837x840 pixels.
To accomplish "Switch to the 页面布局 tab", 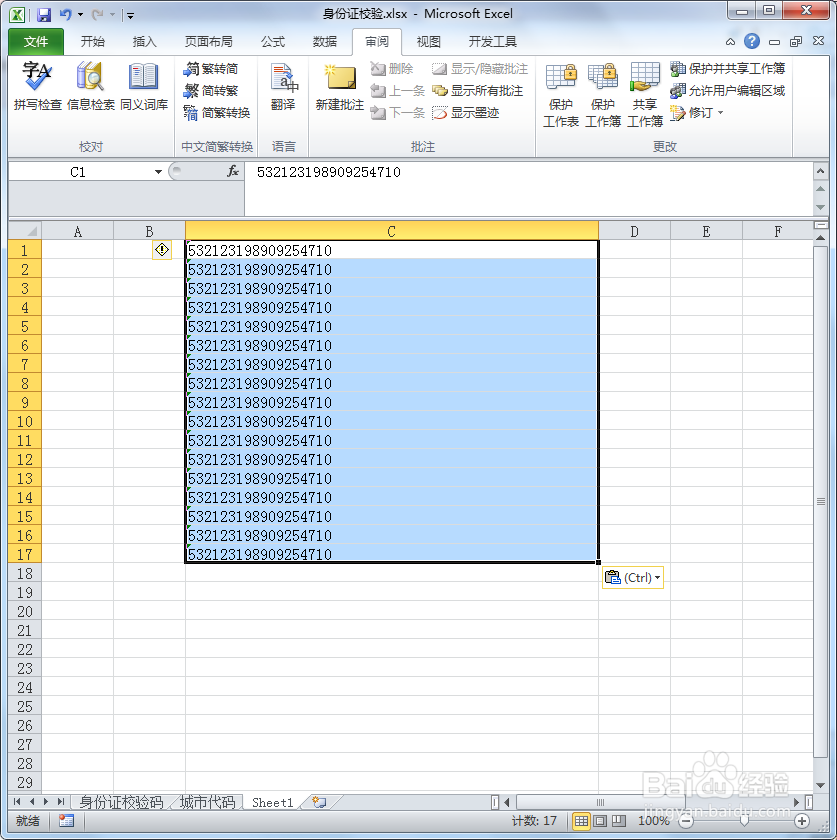I will pos(208,41).
